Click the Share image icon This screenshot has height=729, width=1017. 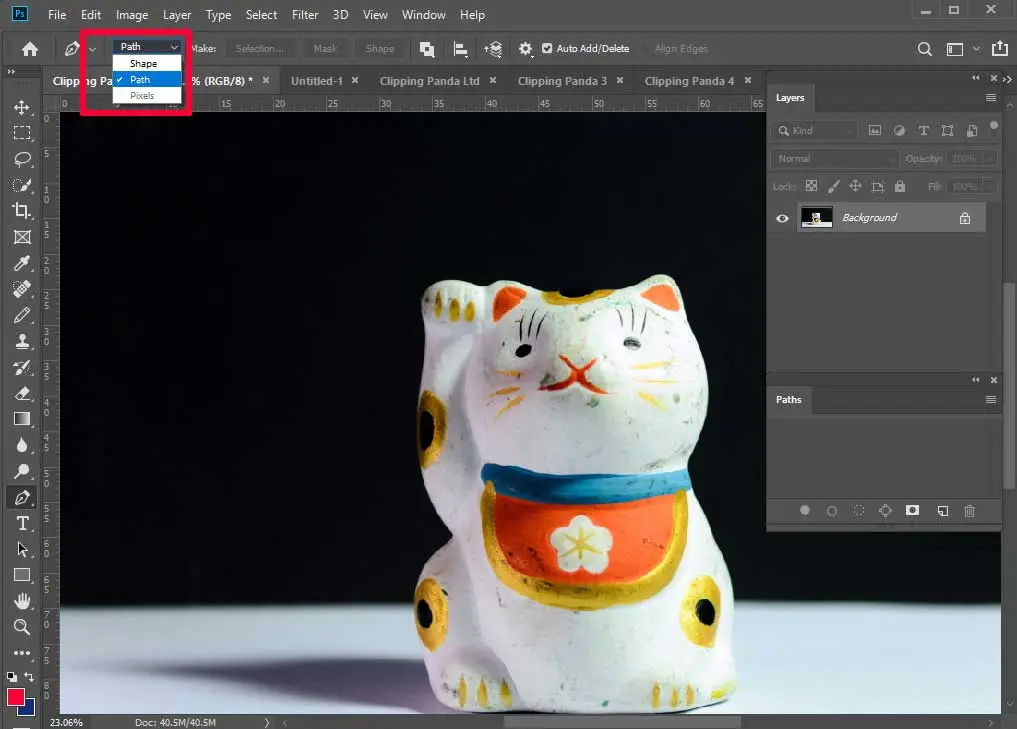[1000, 49]
